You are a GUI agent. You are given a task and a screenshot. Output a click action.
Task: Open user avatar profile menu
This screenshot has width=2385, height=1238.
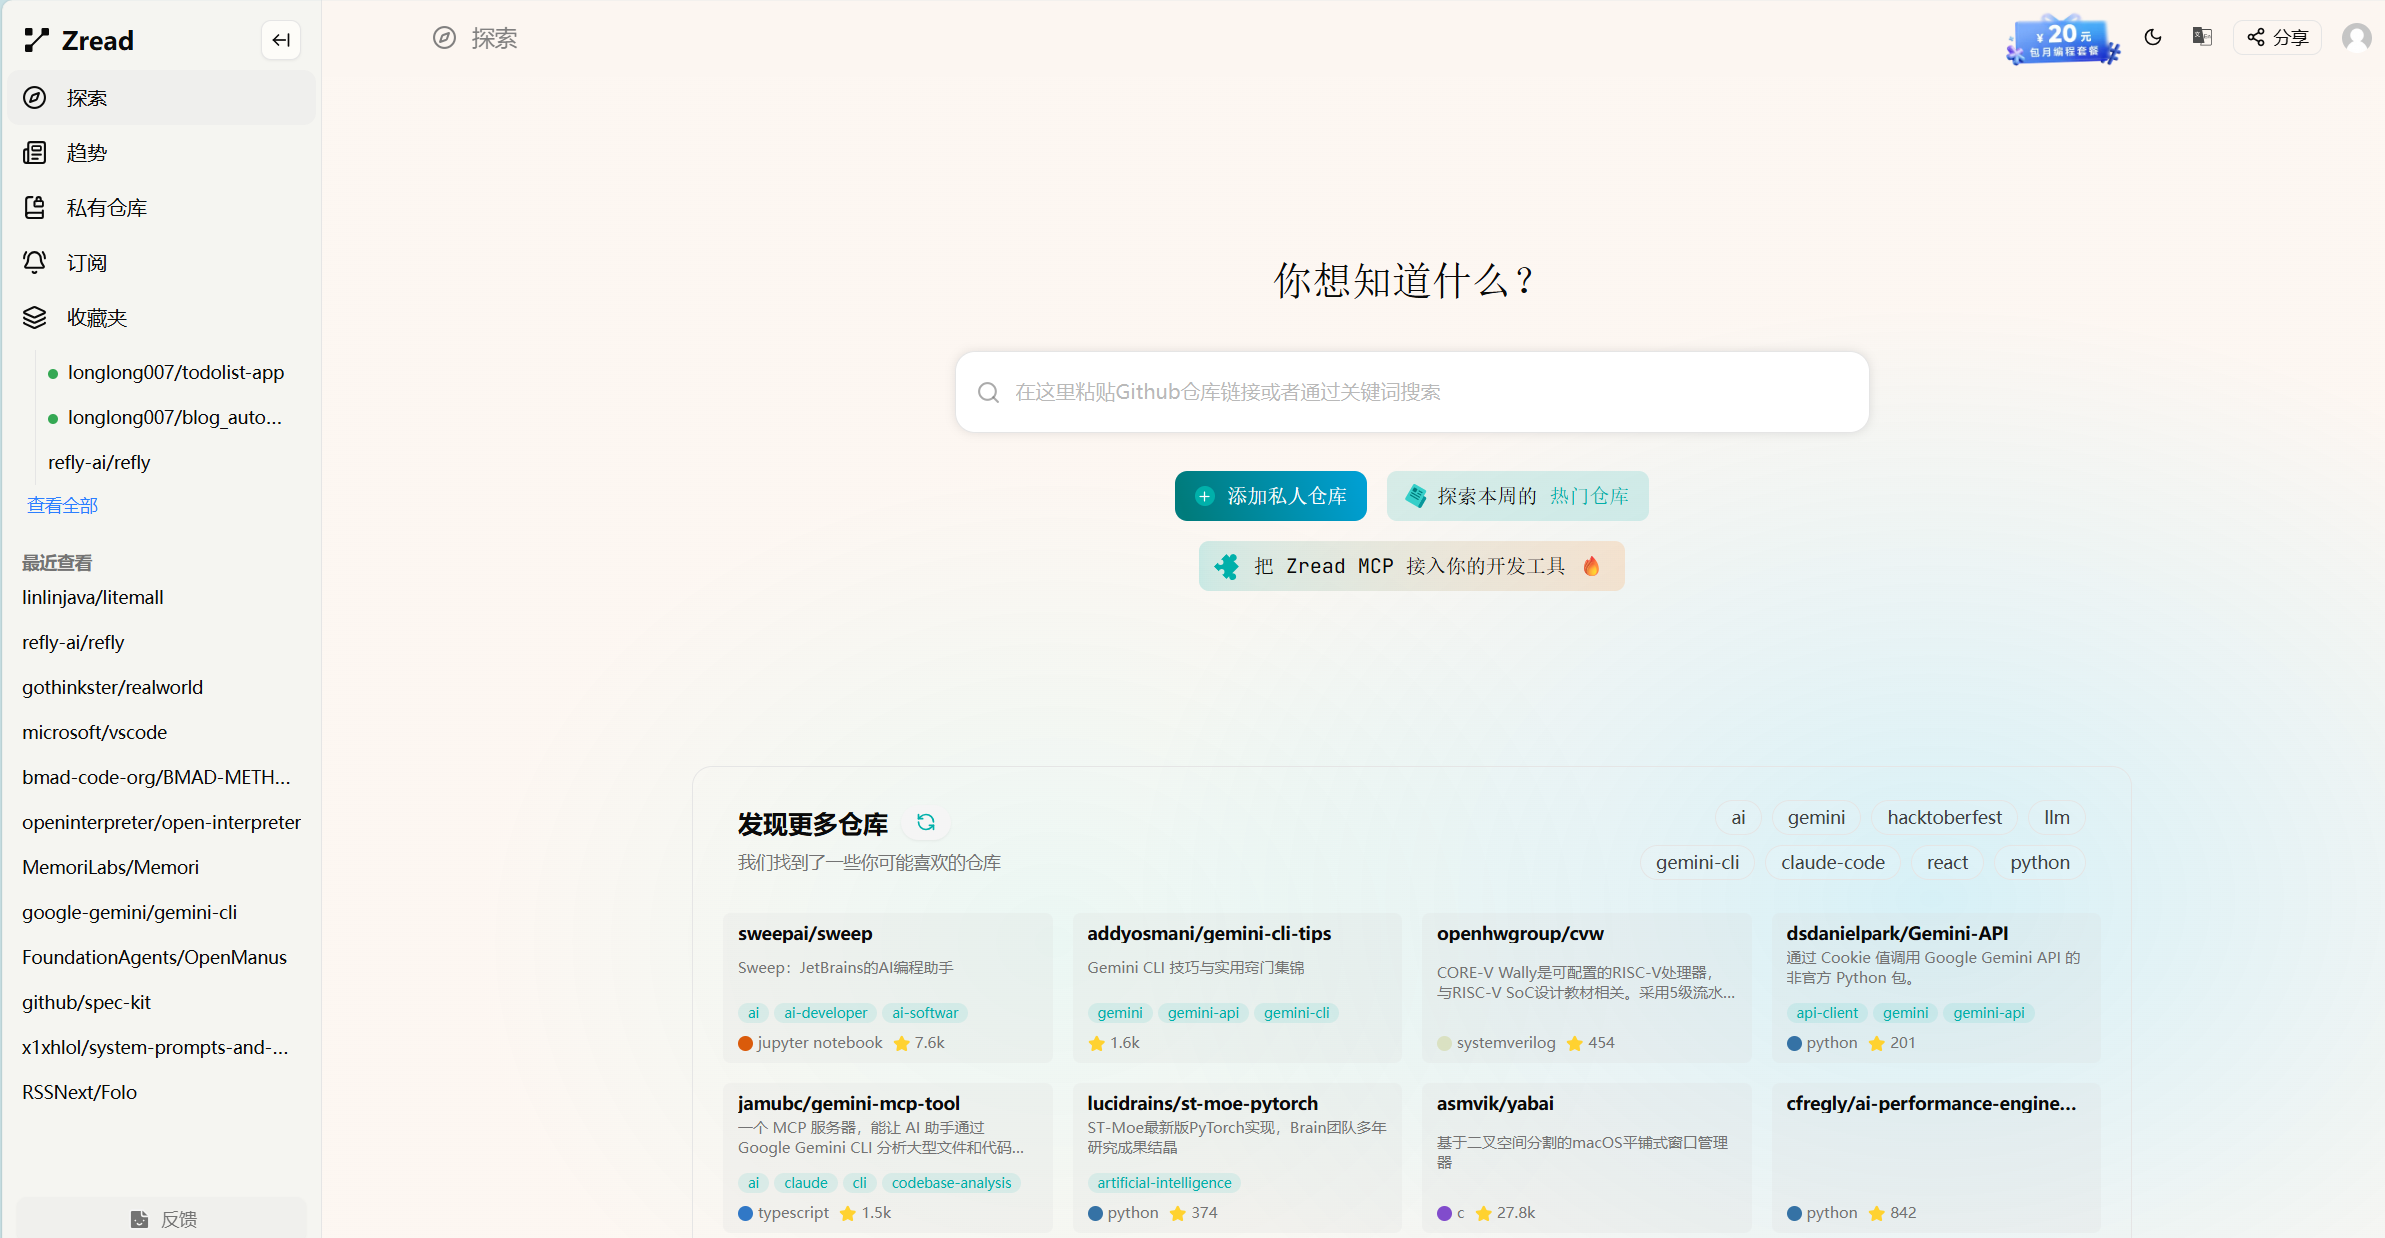click(x=2356, y=38)
